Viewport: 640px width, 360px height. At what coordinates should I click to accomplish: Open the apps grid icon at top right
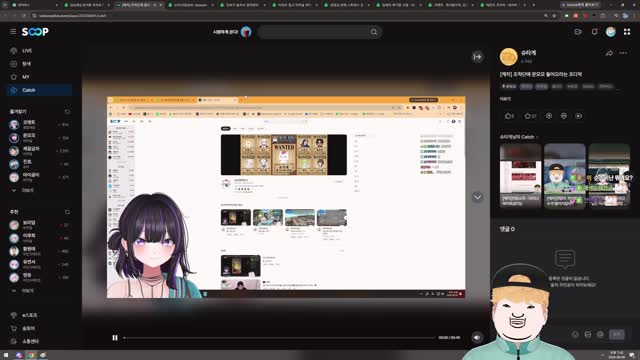[627, 32]
